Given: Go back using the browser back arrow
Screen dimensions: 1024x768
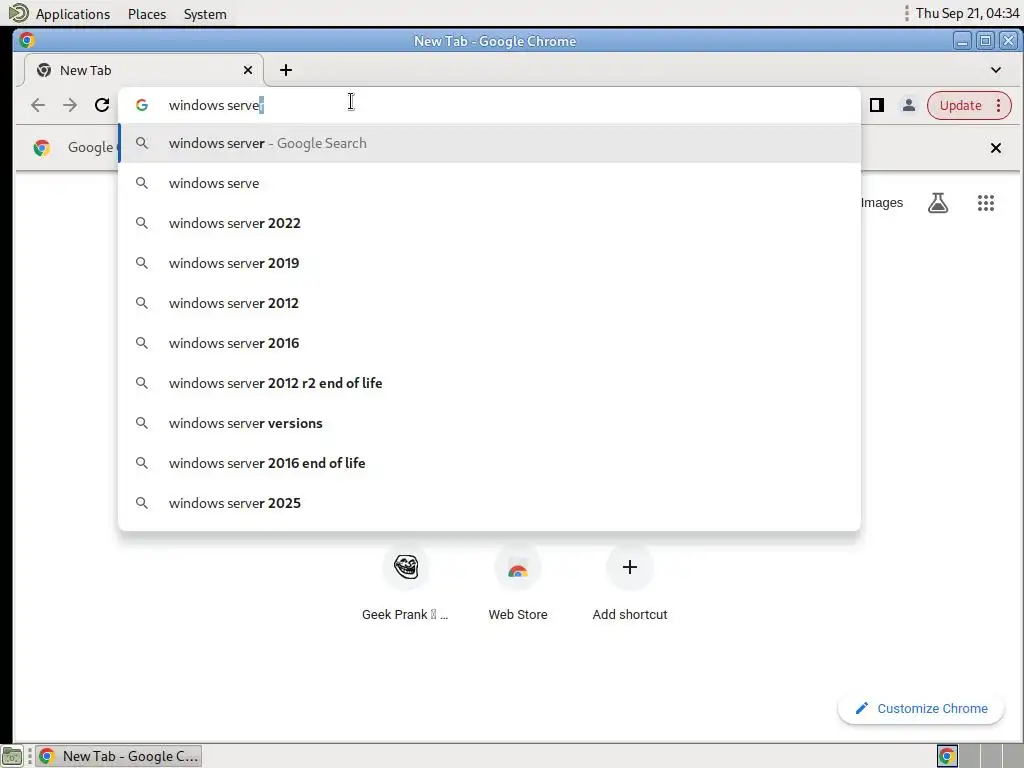Looking at the screenshot, I should (x=38, y=105).
